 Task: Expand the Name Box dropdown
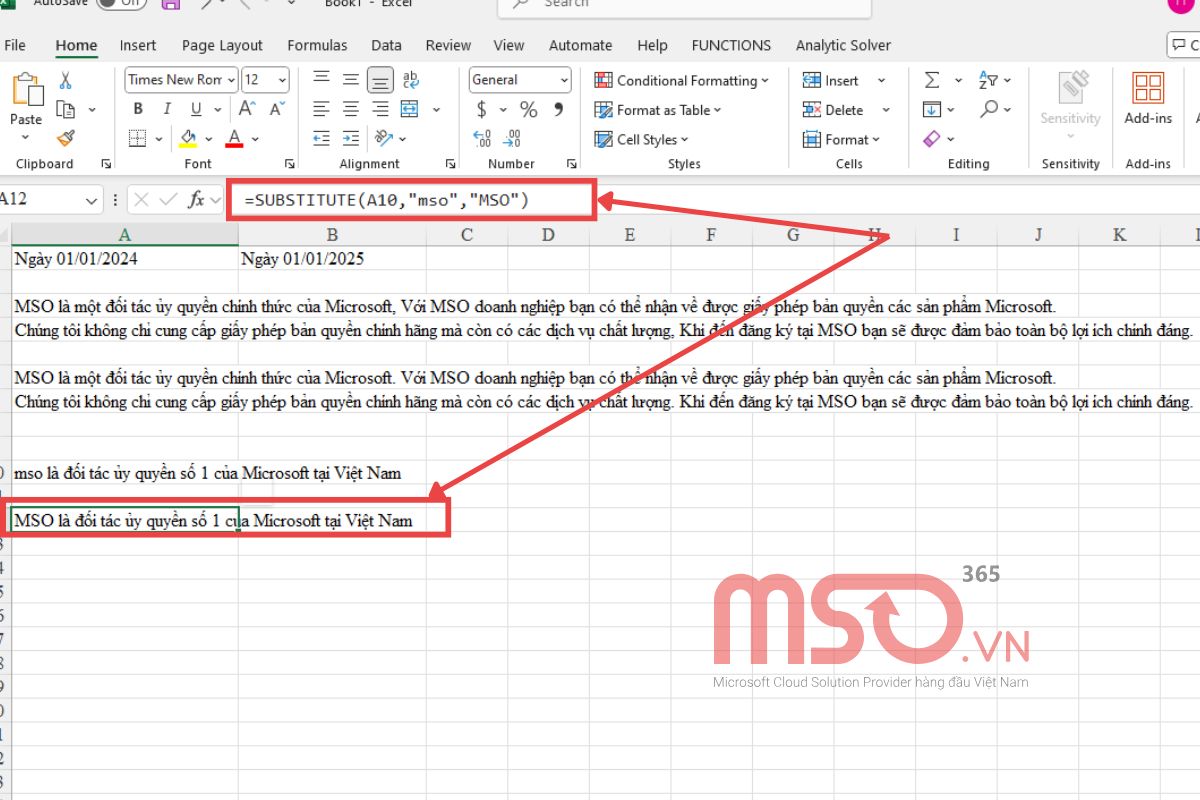click(x=92, y=199)
